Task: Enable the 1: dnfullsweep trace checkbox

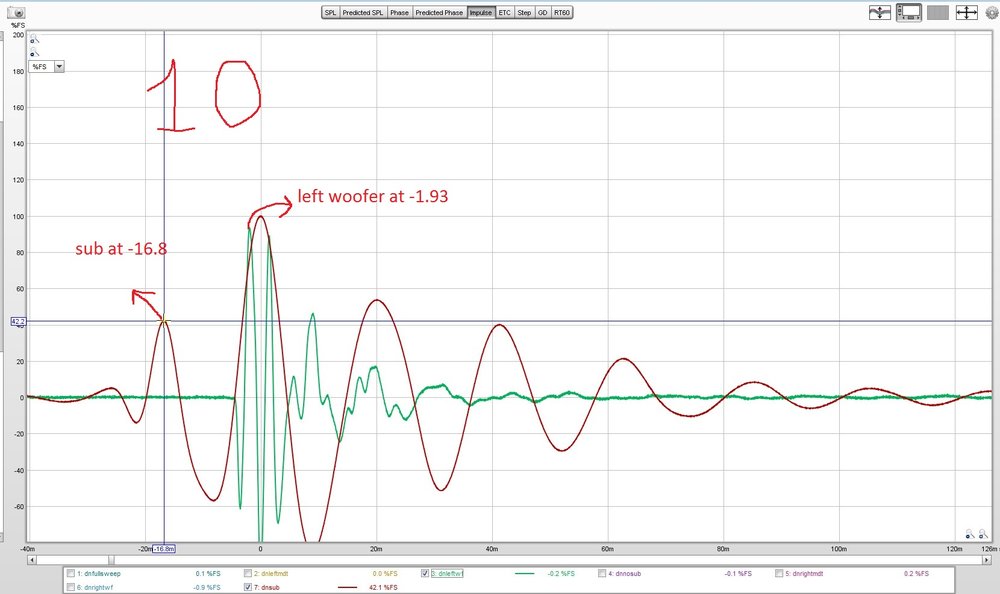Action: point(71,573)
